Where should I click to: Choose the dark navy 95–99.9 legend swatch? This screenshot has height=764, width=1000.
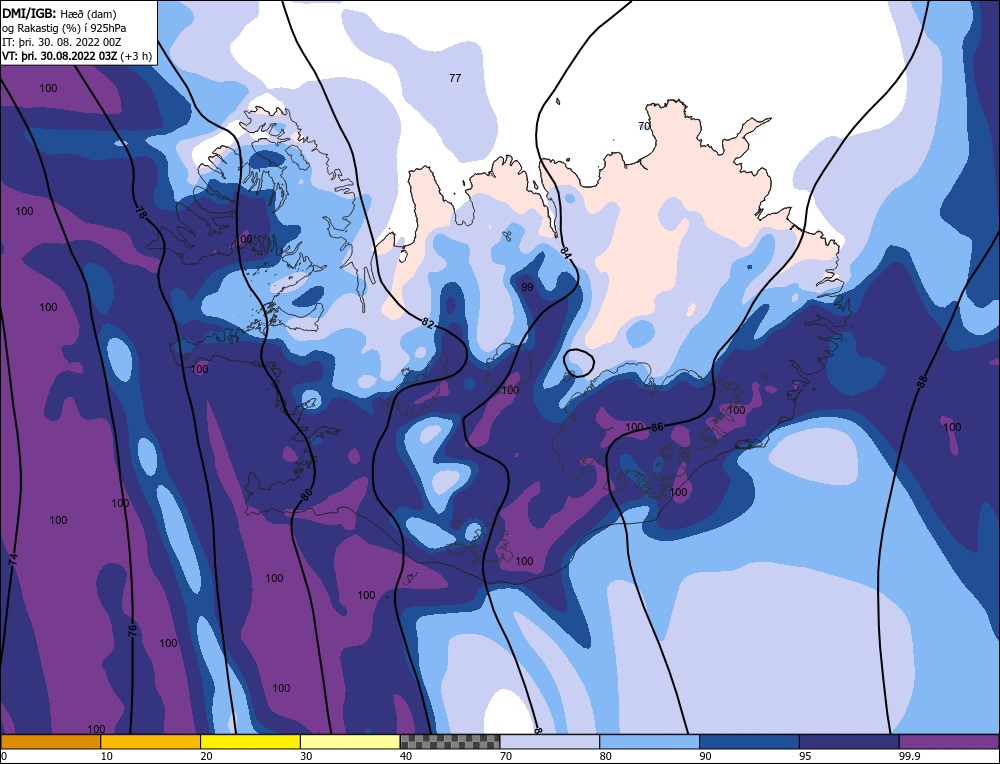[849, 741]
